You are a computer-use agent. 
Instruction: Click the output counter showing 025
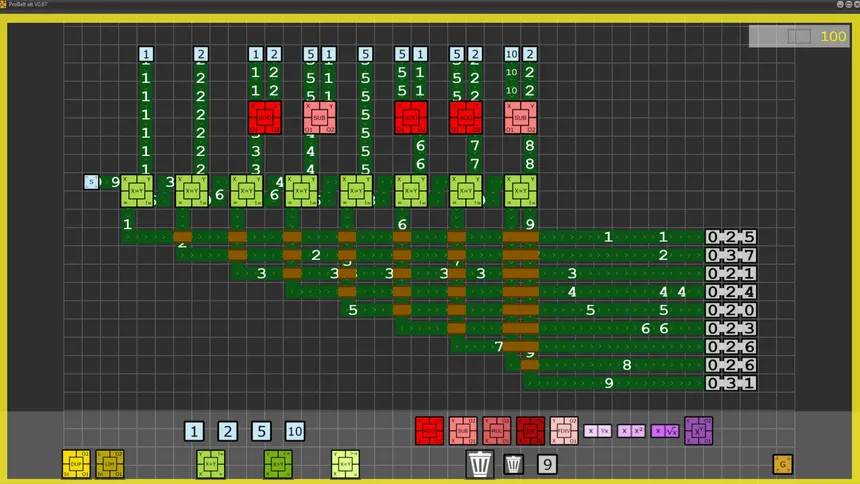click(730, 237)
